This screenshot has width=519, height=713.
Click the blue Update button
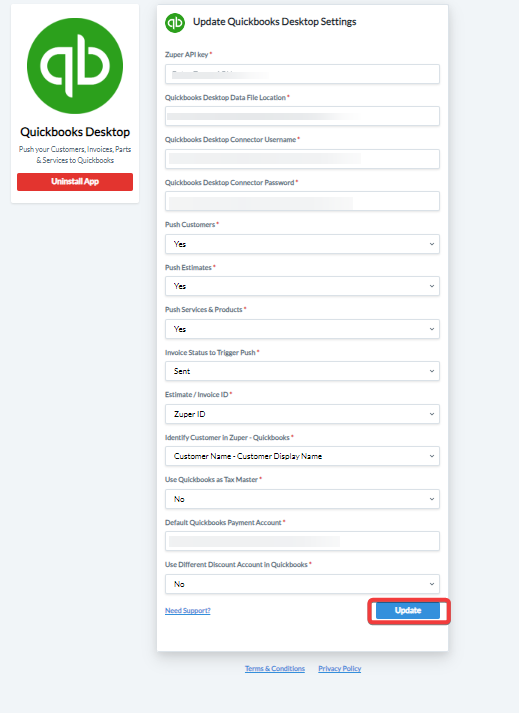click(408, 610)
